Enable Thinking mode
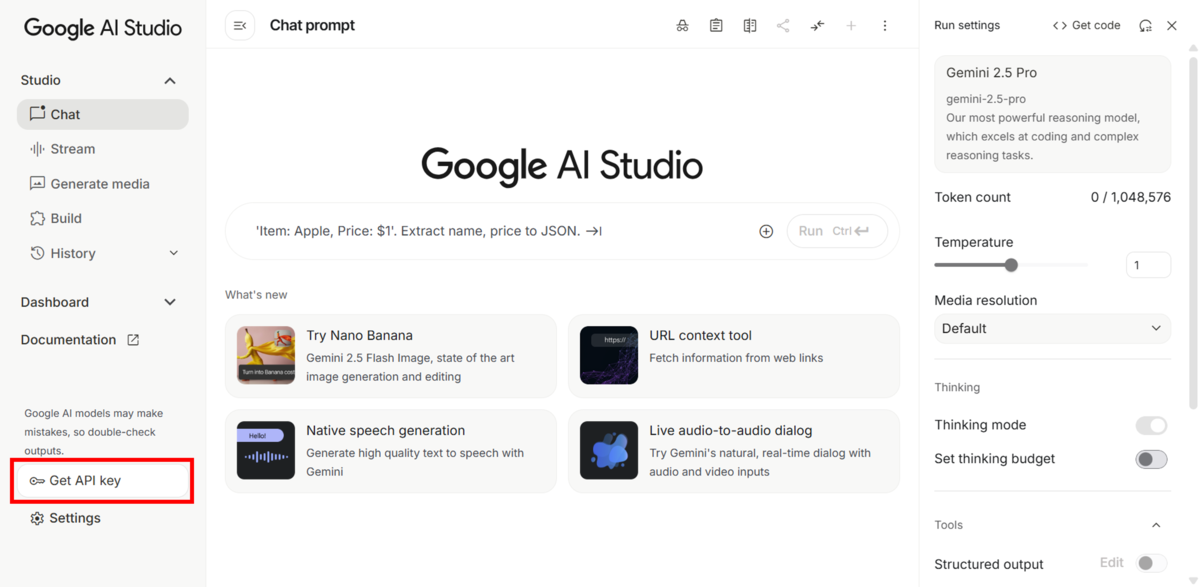Viewport: 1200px width, 587px height. coord(1151,425)
